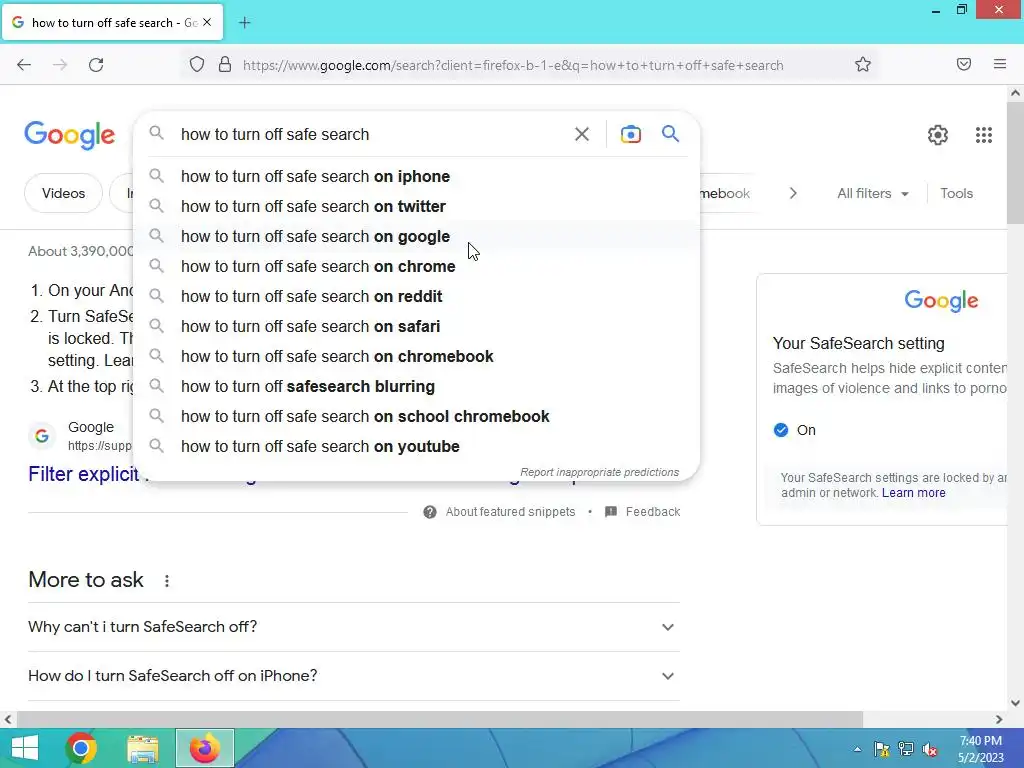1024x768 pixels.
Task: Open the Windows Start button
Action: coord(24,748)
